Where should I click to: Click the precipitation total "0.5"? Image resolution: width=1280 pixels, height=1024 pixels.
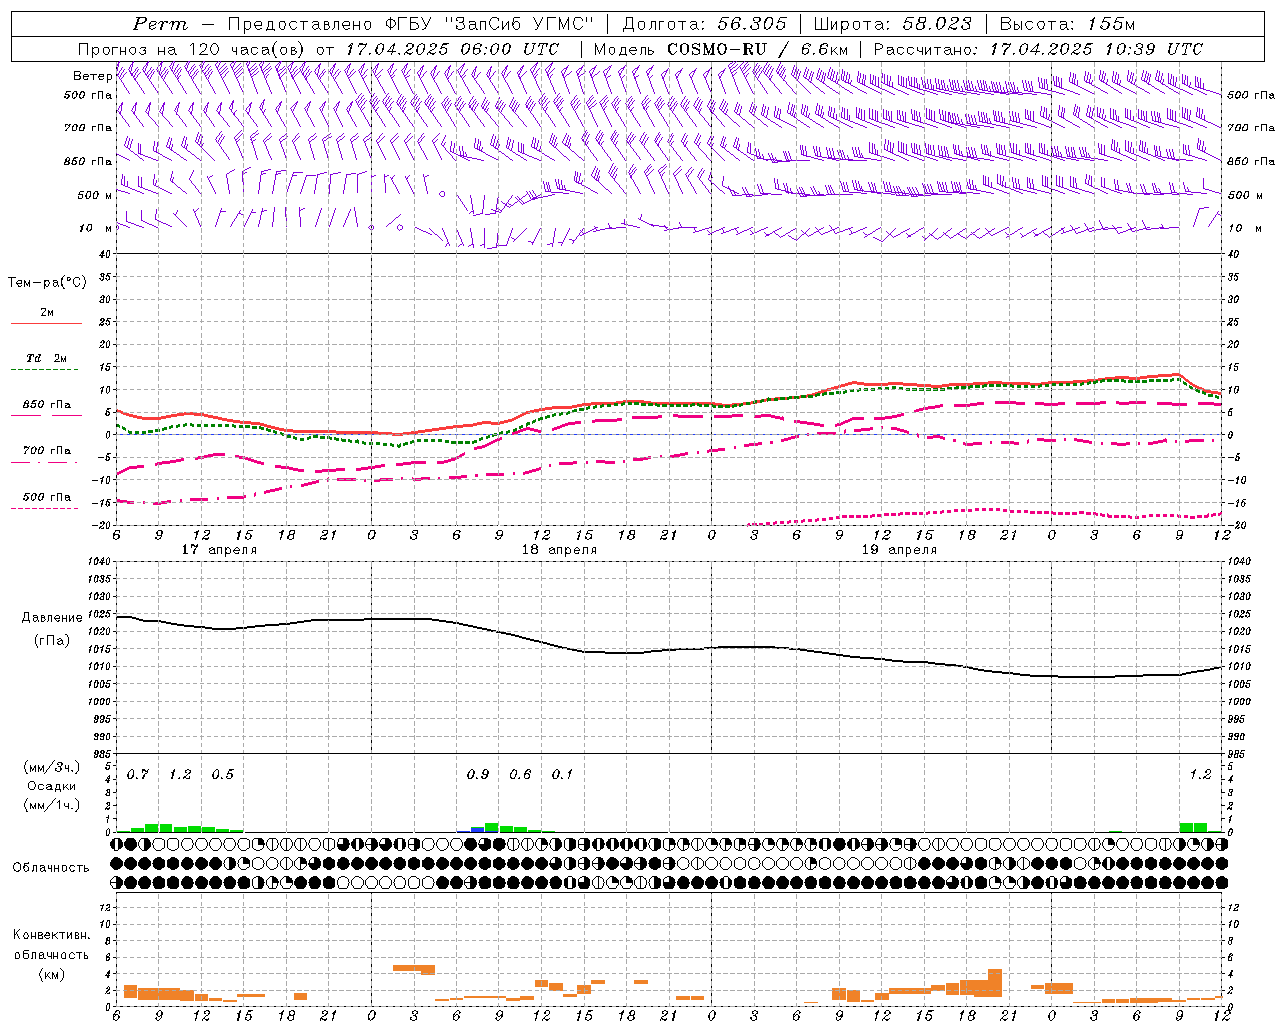click(x=223, y=775)
